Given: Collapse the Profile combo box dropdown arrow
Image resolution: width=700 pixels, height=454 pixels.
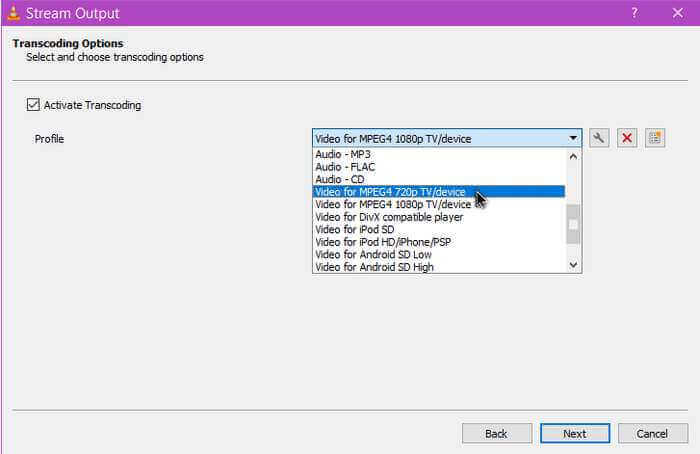Looking at the screenshot, I should (573, 138).
